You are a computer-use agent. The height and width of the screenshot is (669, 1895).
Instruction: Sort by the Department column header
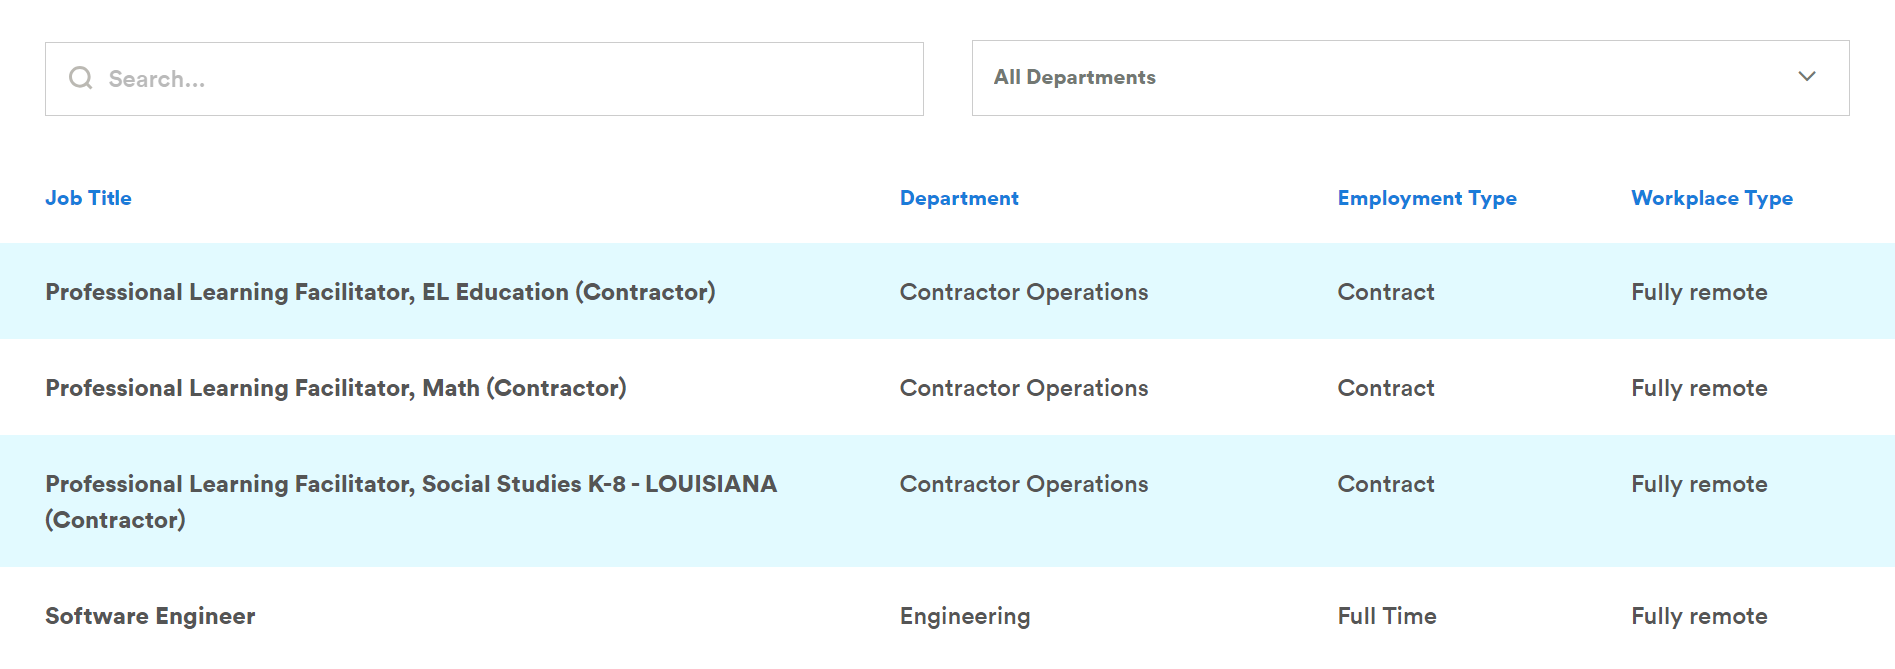tap(959, 198)
